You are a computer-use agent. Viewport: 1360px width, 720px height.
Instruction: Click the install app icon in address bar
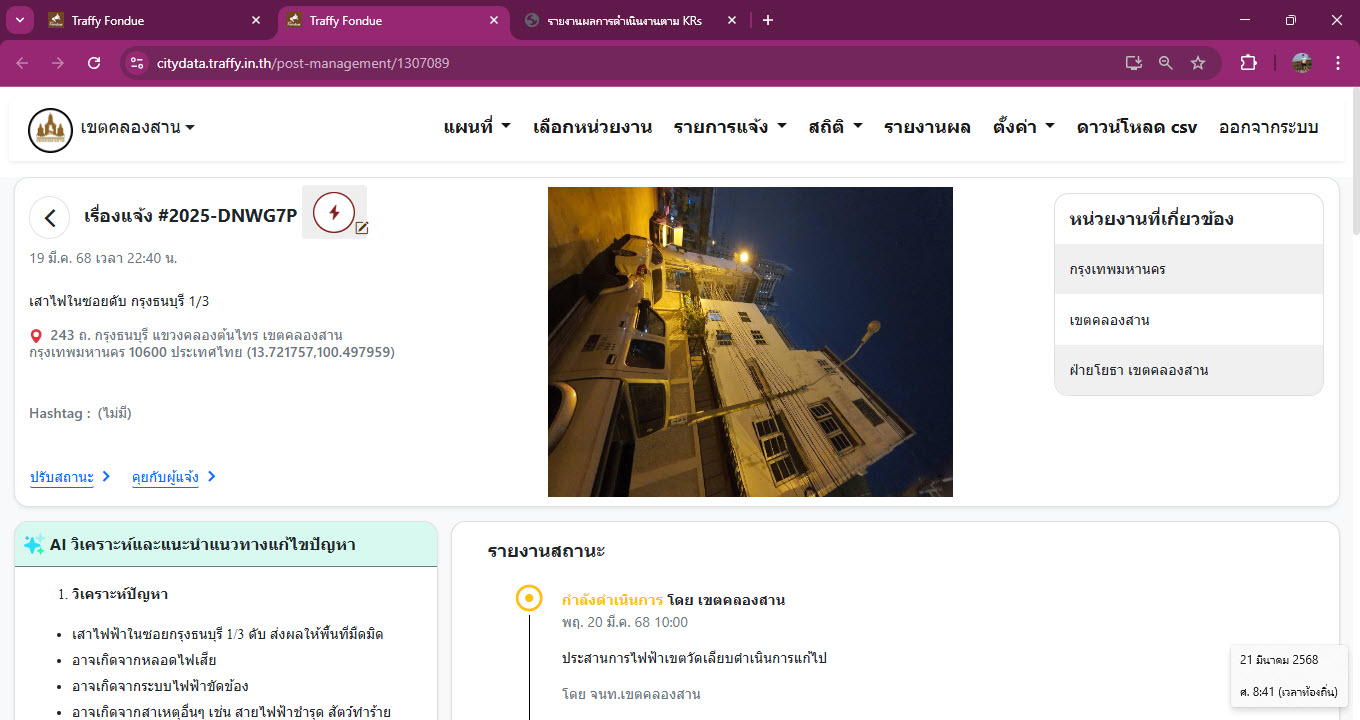(x=1133, y=63)
